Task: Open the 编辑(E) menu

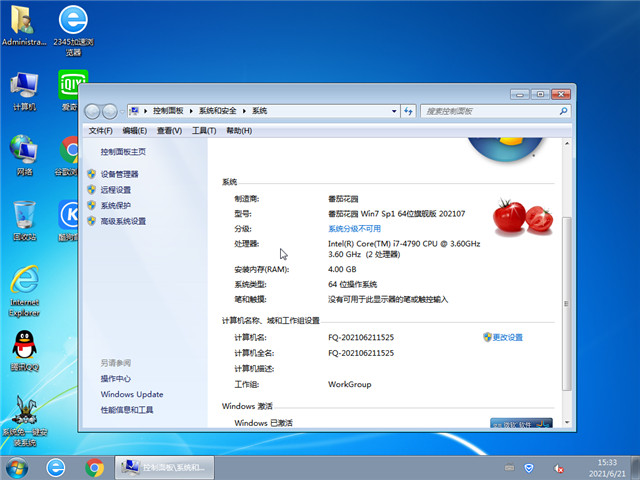Action: pyautogui.click(x=135, y=131)
